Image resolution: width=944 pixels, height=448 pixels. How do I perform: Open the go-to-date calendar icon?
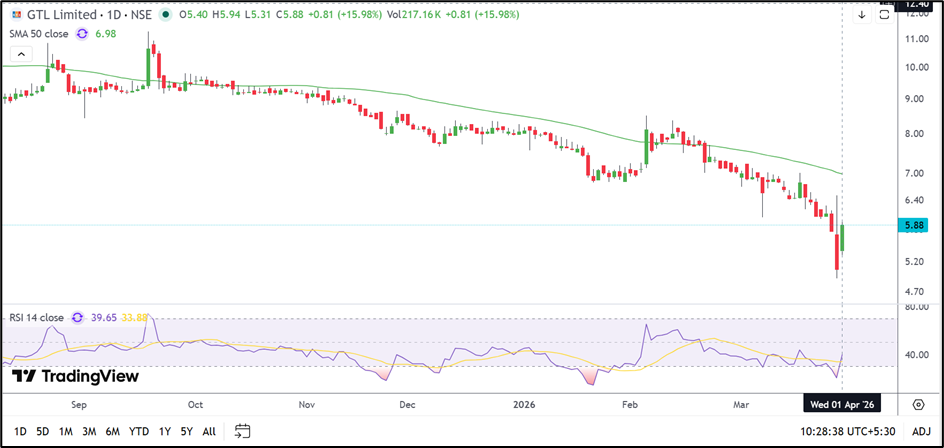242,431
